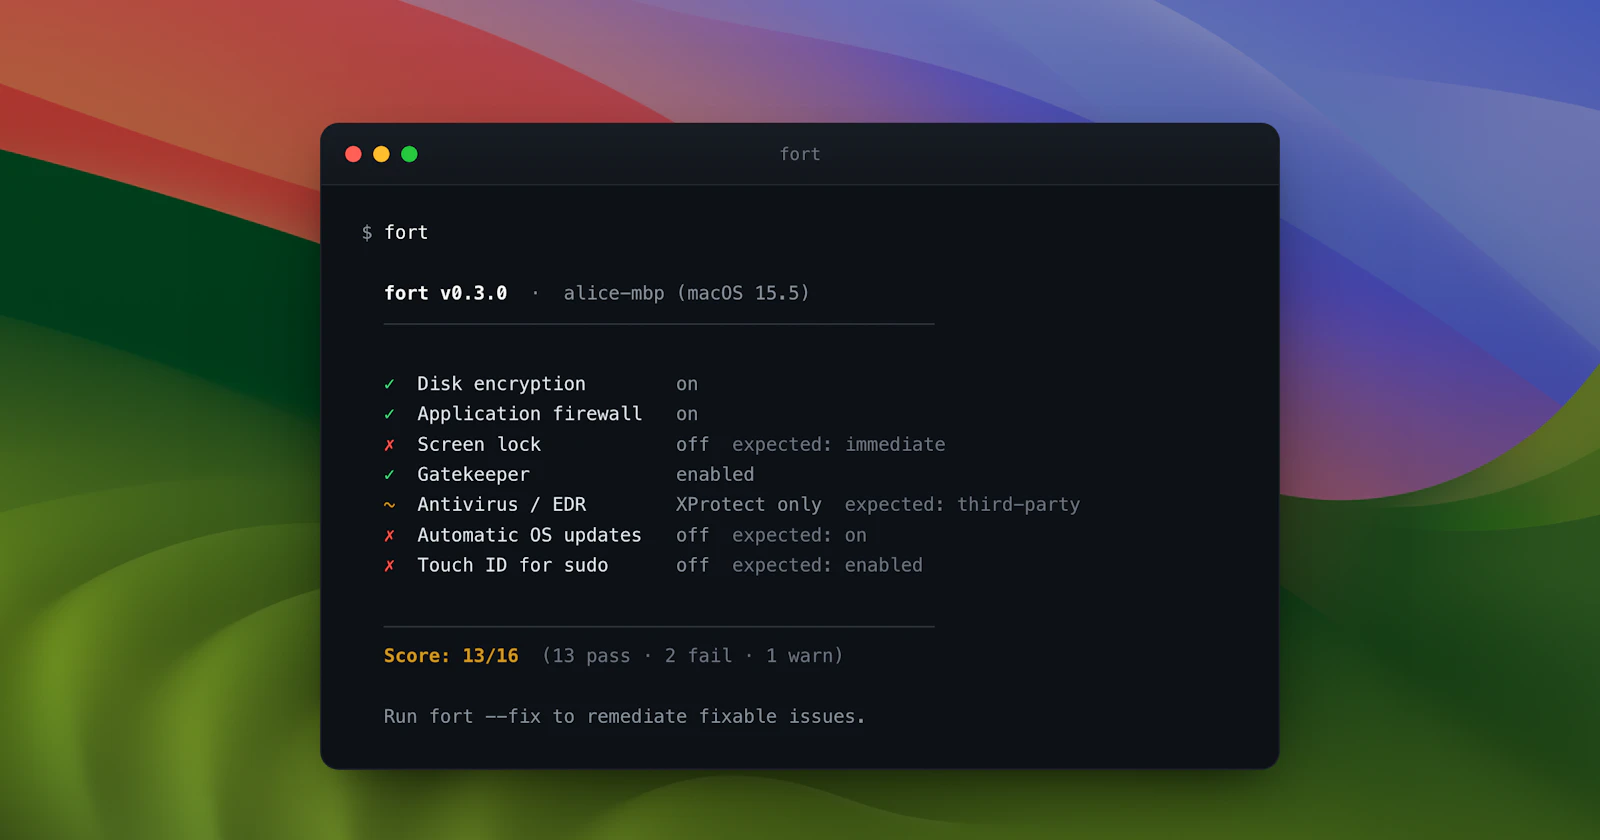The height and width of the screenshot is (840, 1600).
Task: Click the red X beside Automatic OS updates
Action: (x=389, y=536)
